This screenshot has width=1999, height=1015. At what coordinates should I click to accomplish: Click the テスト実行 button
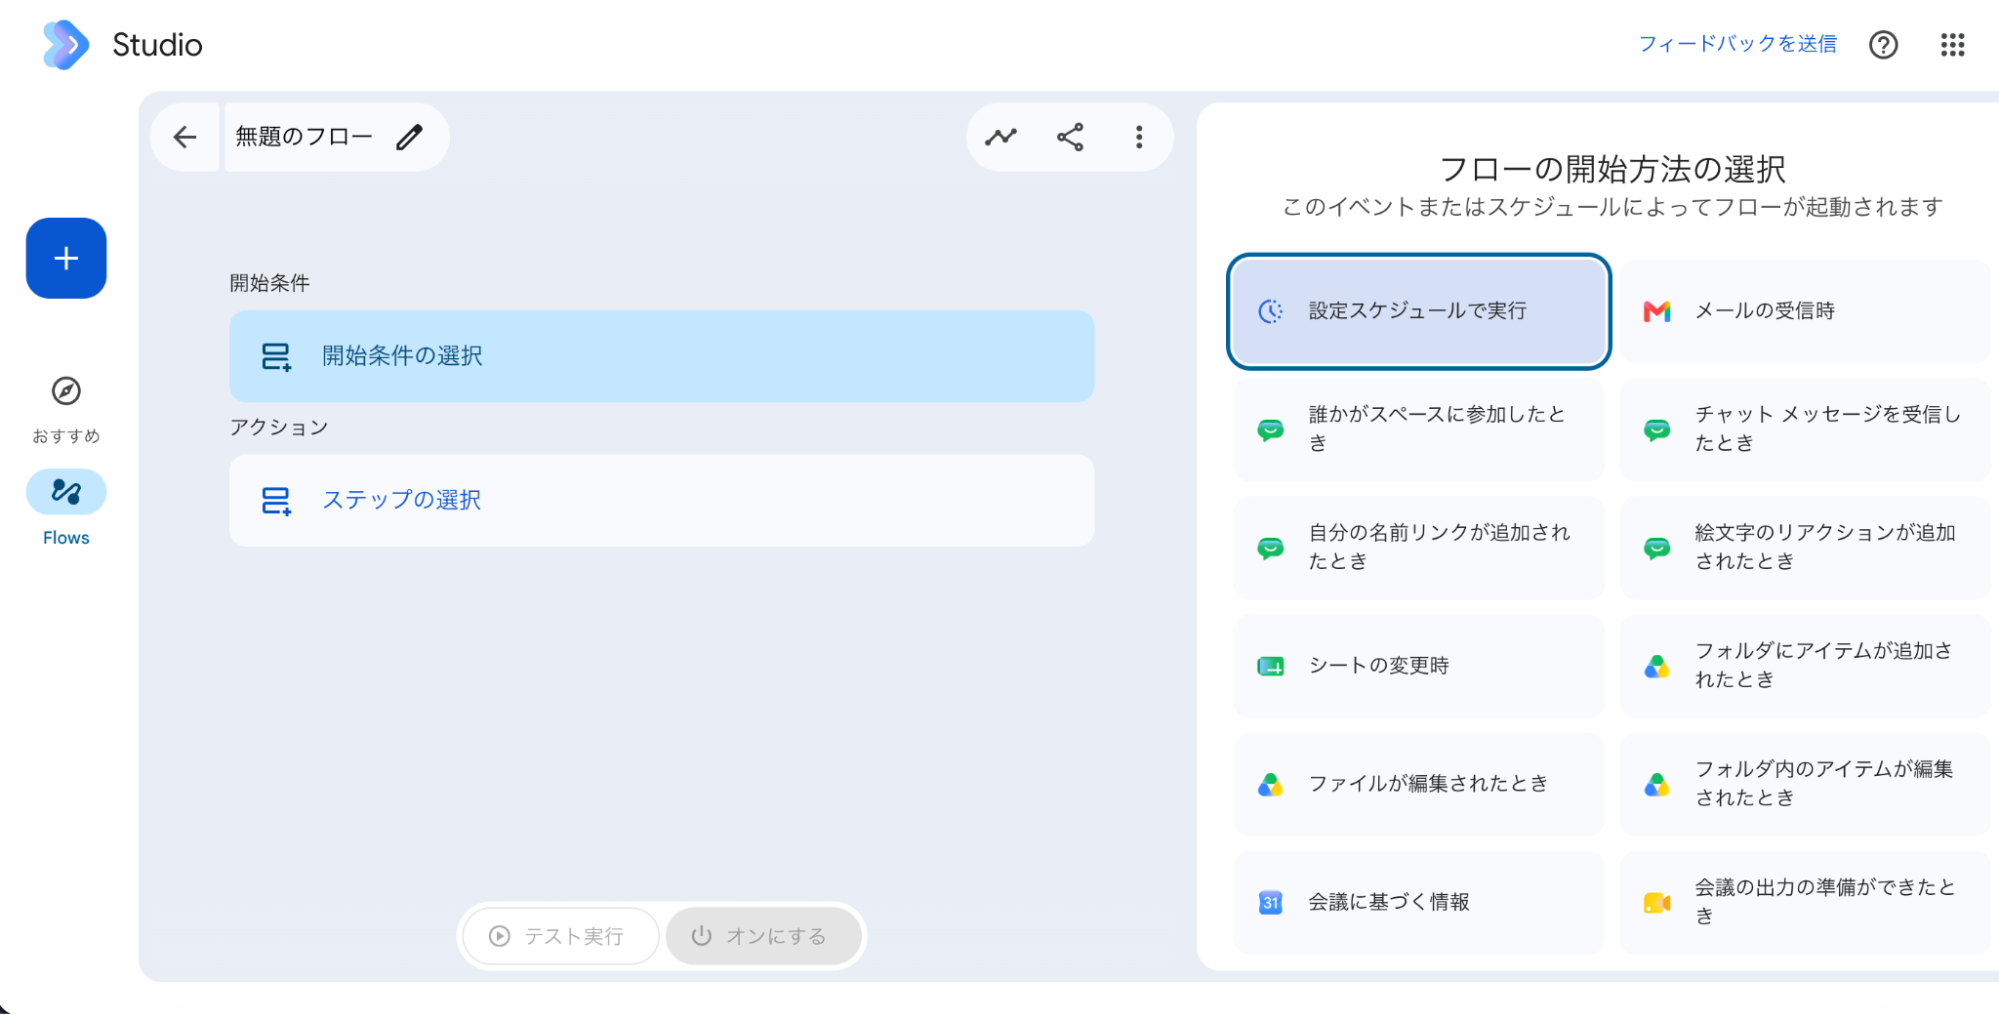560,936
